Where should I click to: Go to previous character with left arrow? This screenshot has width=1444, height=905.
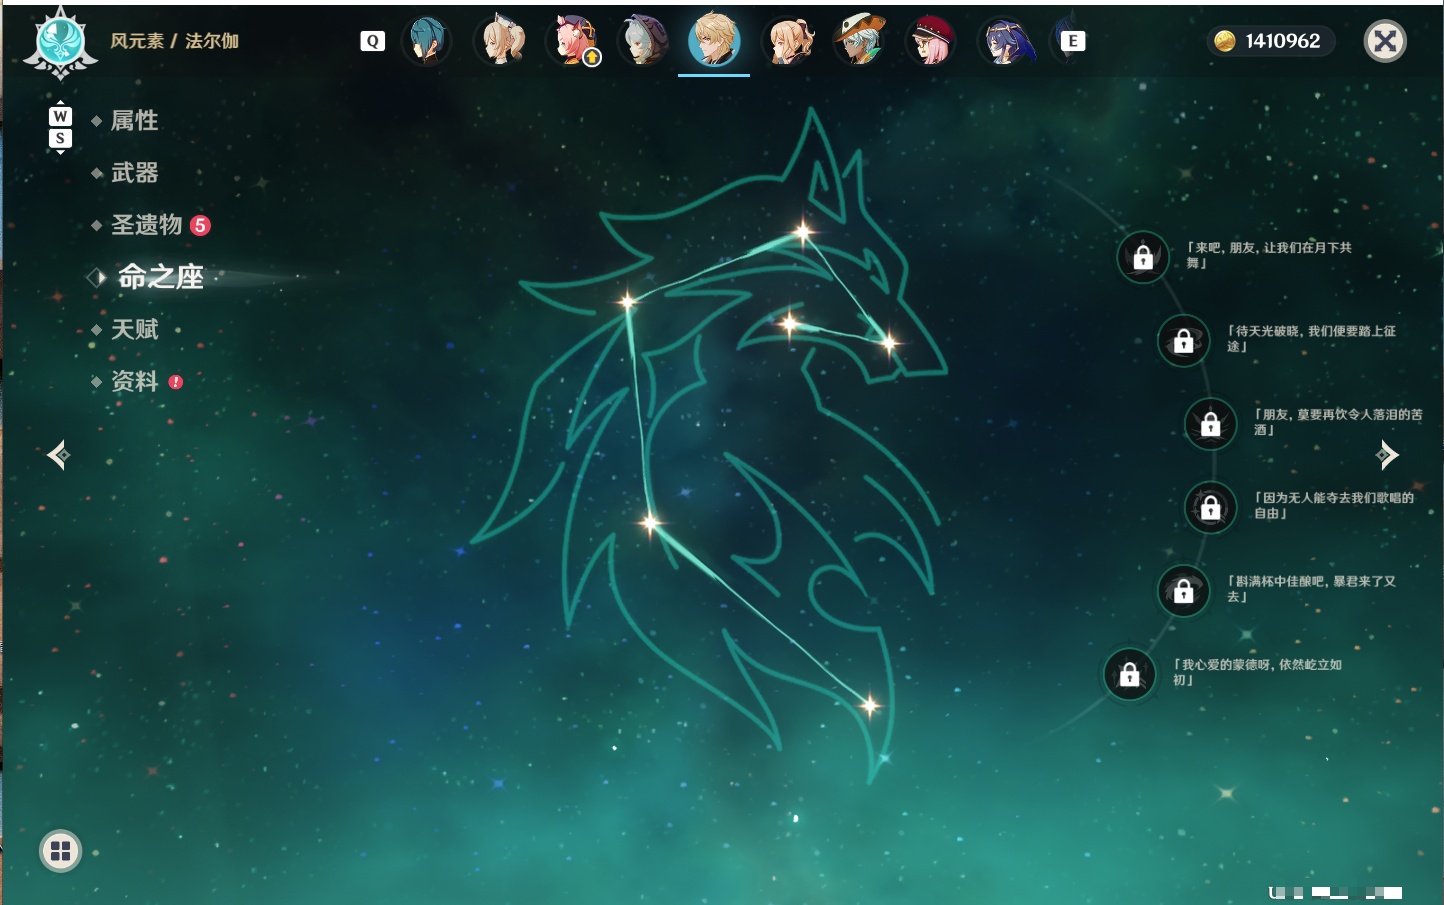[58, 455]
